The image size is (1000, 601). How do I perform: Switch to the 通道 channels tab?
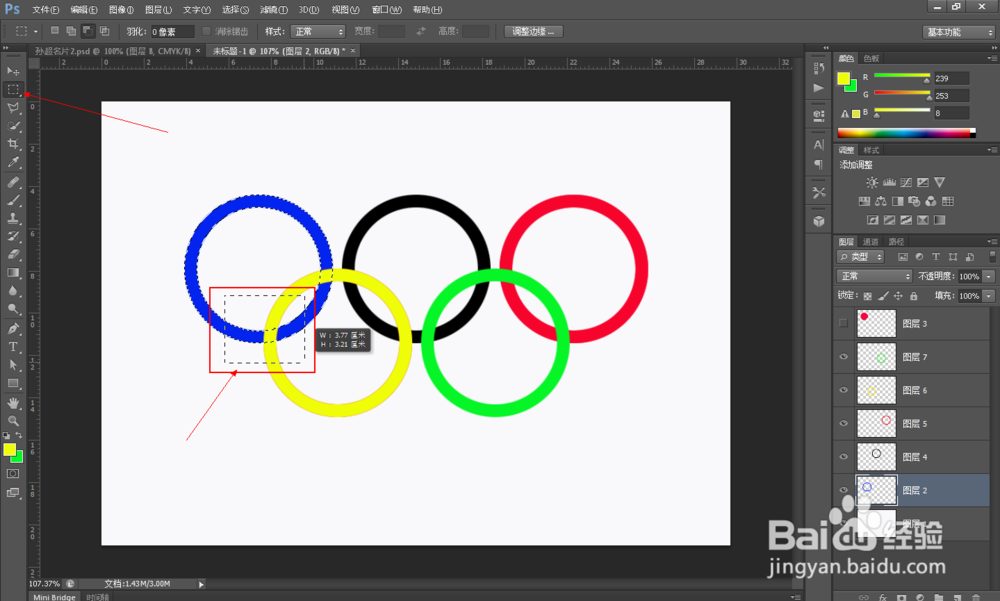(x=871, y=242)
